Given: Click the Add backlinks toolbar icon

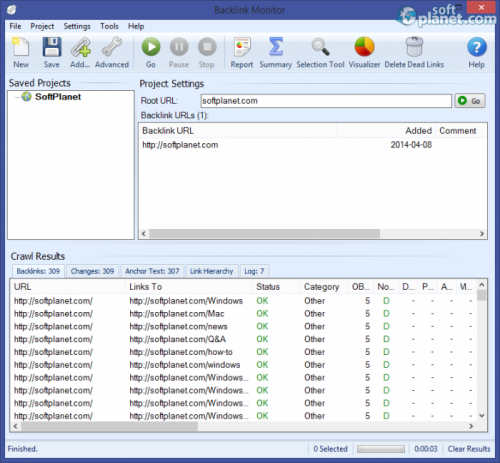Looking at the screenshot, I should pyautogui.click(x=80, y=52).
